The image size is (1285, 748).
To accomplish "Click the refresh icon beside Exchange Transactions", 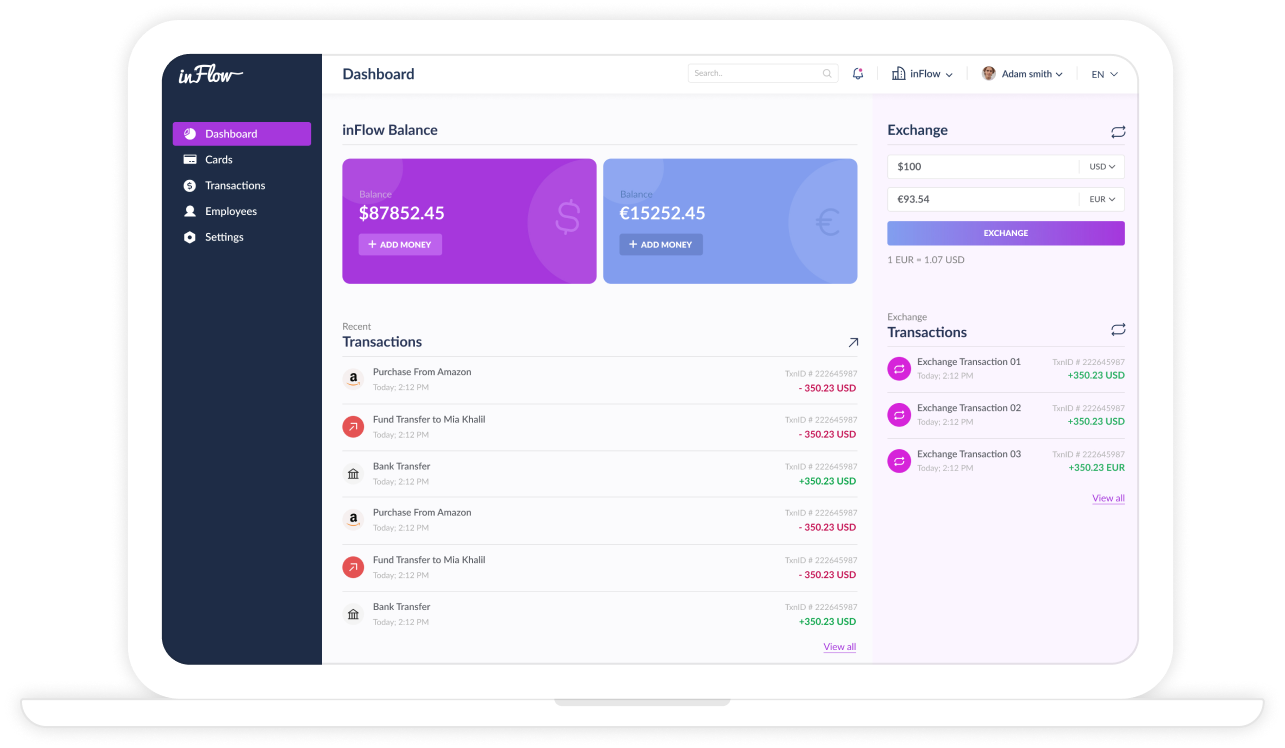I will [1118, 330].
